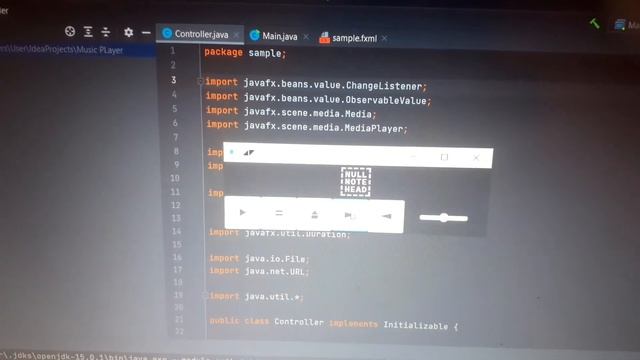Click the Play button in music player
The image size is (640, 360).
click(242, 212)
